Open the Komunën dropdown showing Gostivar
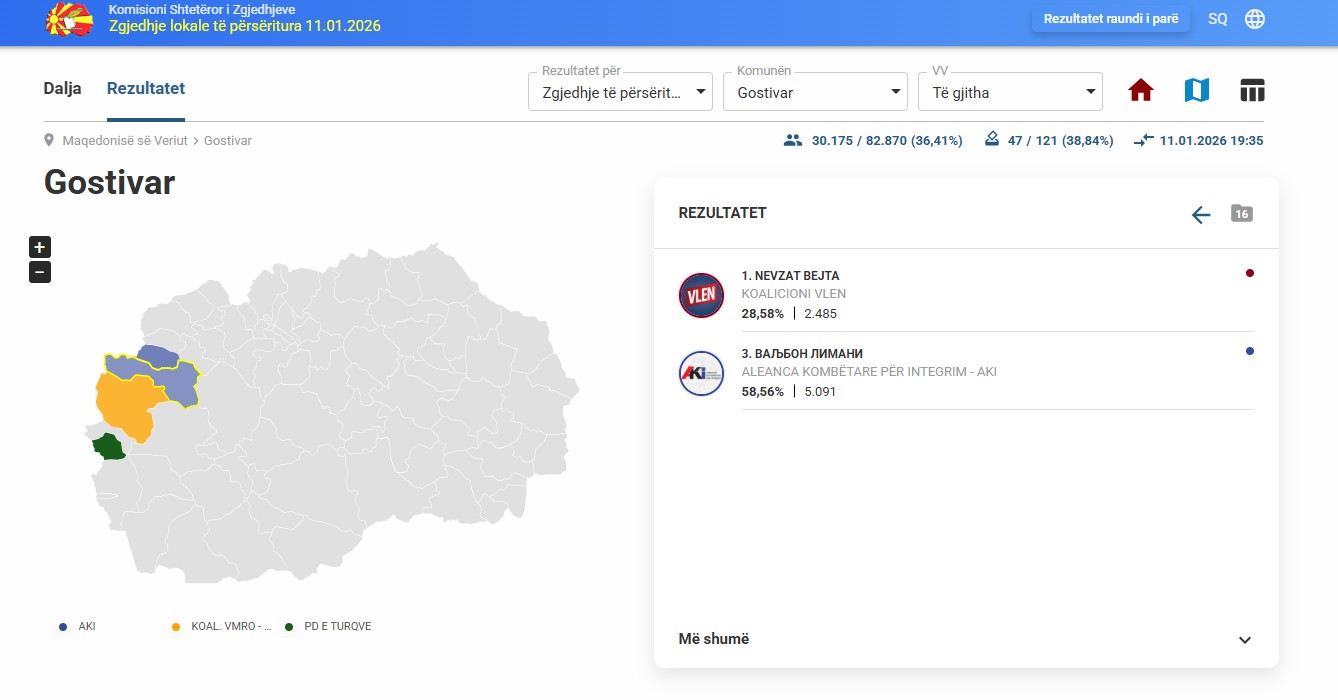 (815, 92)
